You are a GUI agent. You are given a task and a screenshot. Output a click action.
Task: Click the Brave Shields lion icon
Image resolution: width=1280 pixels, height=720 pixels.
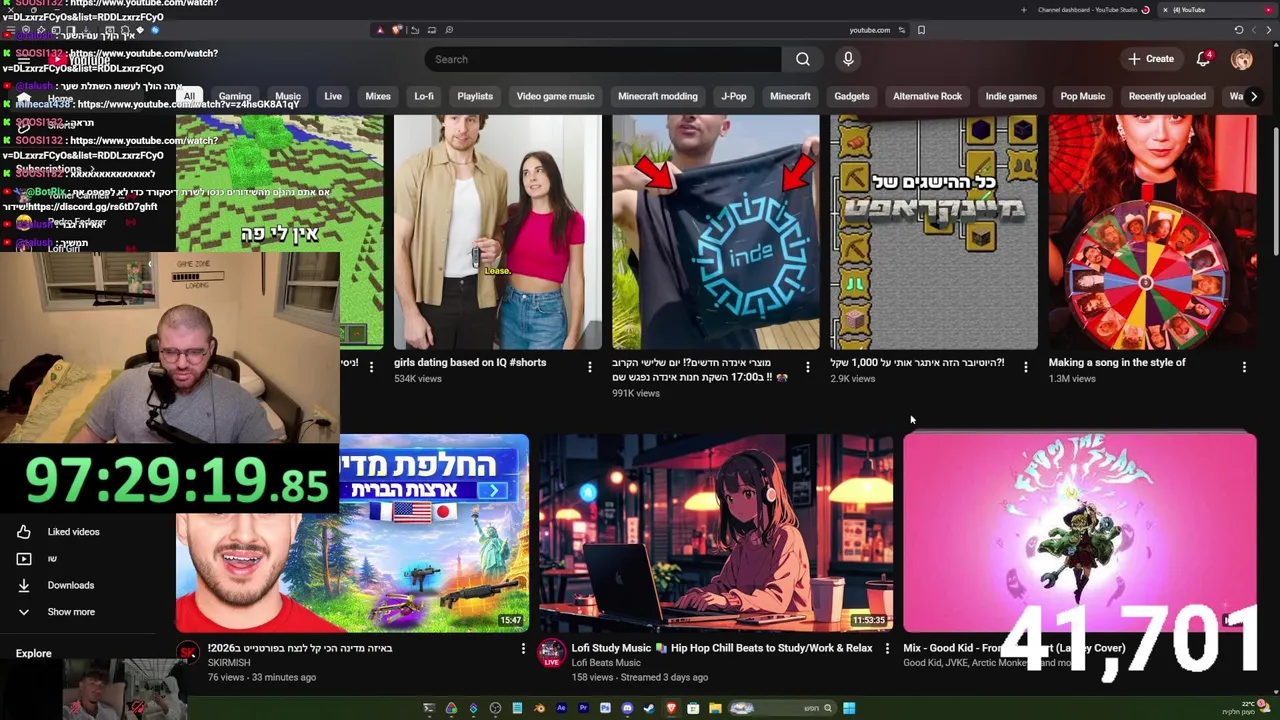397,30
